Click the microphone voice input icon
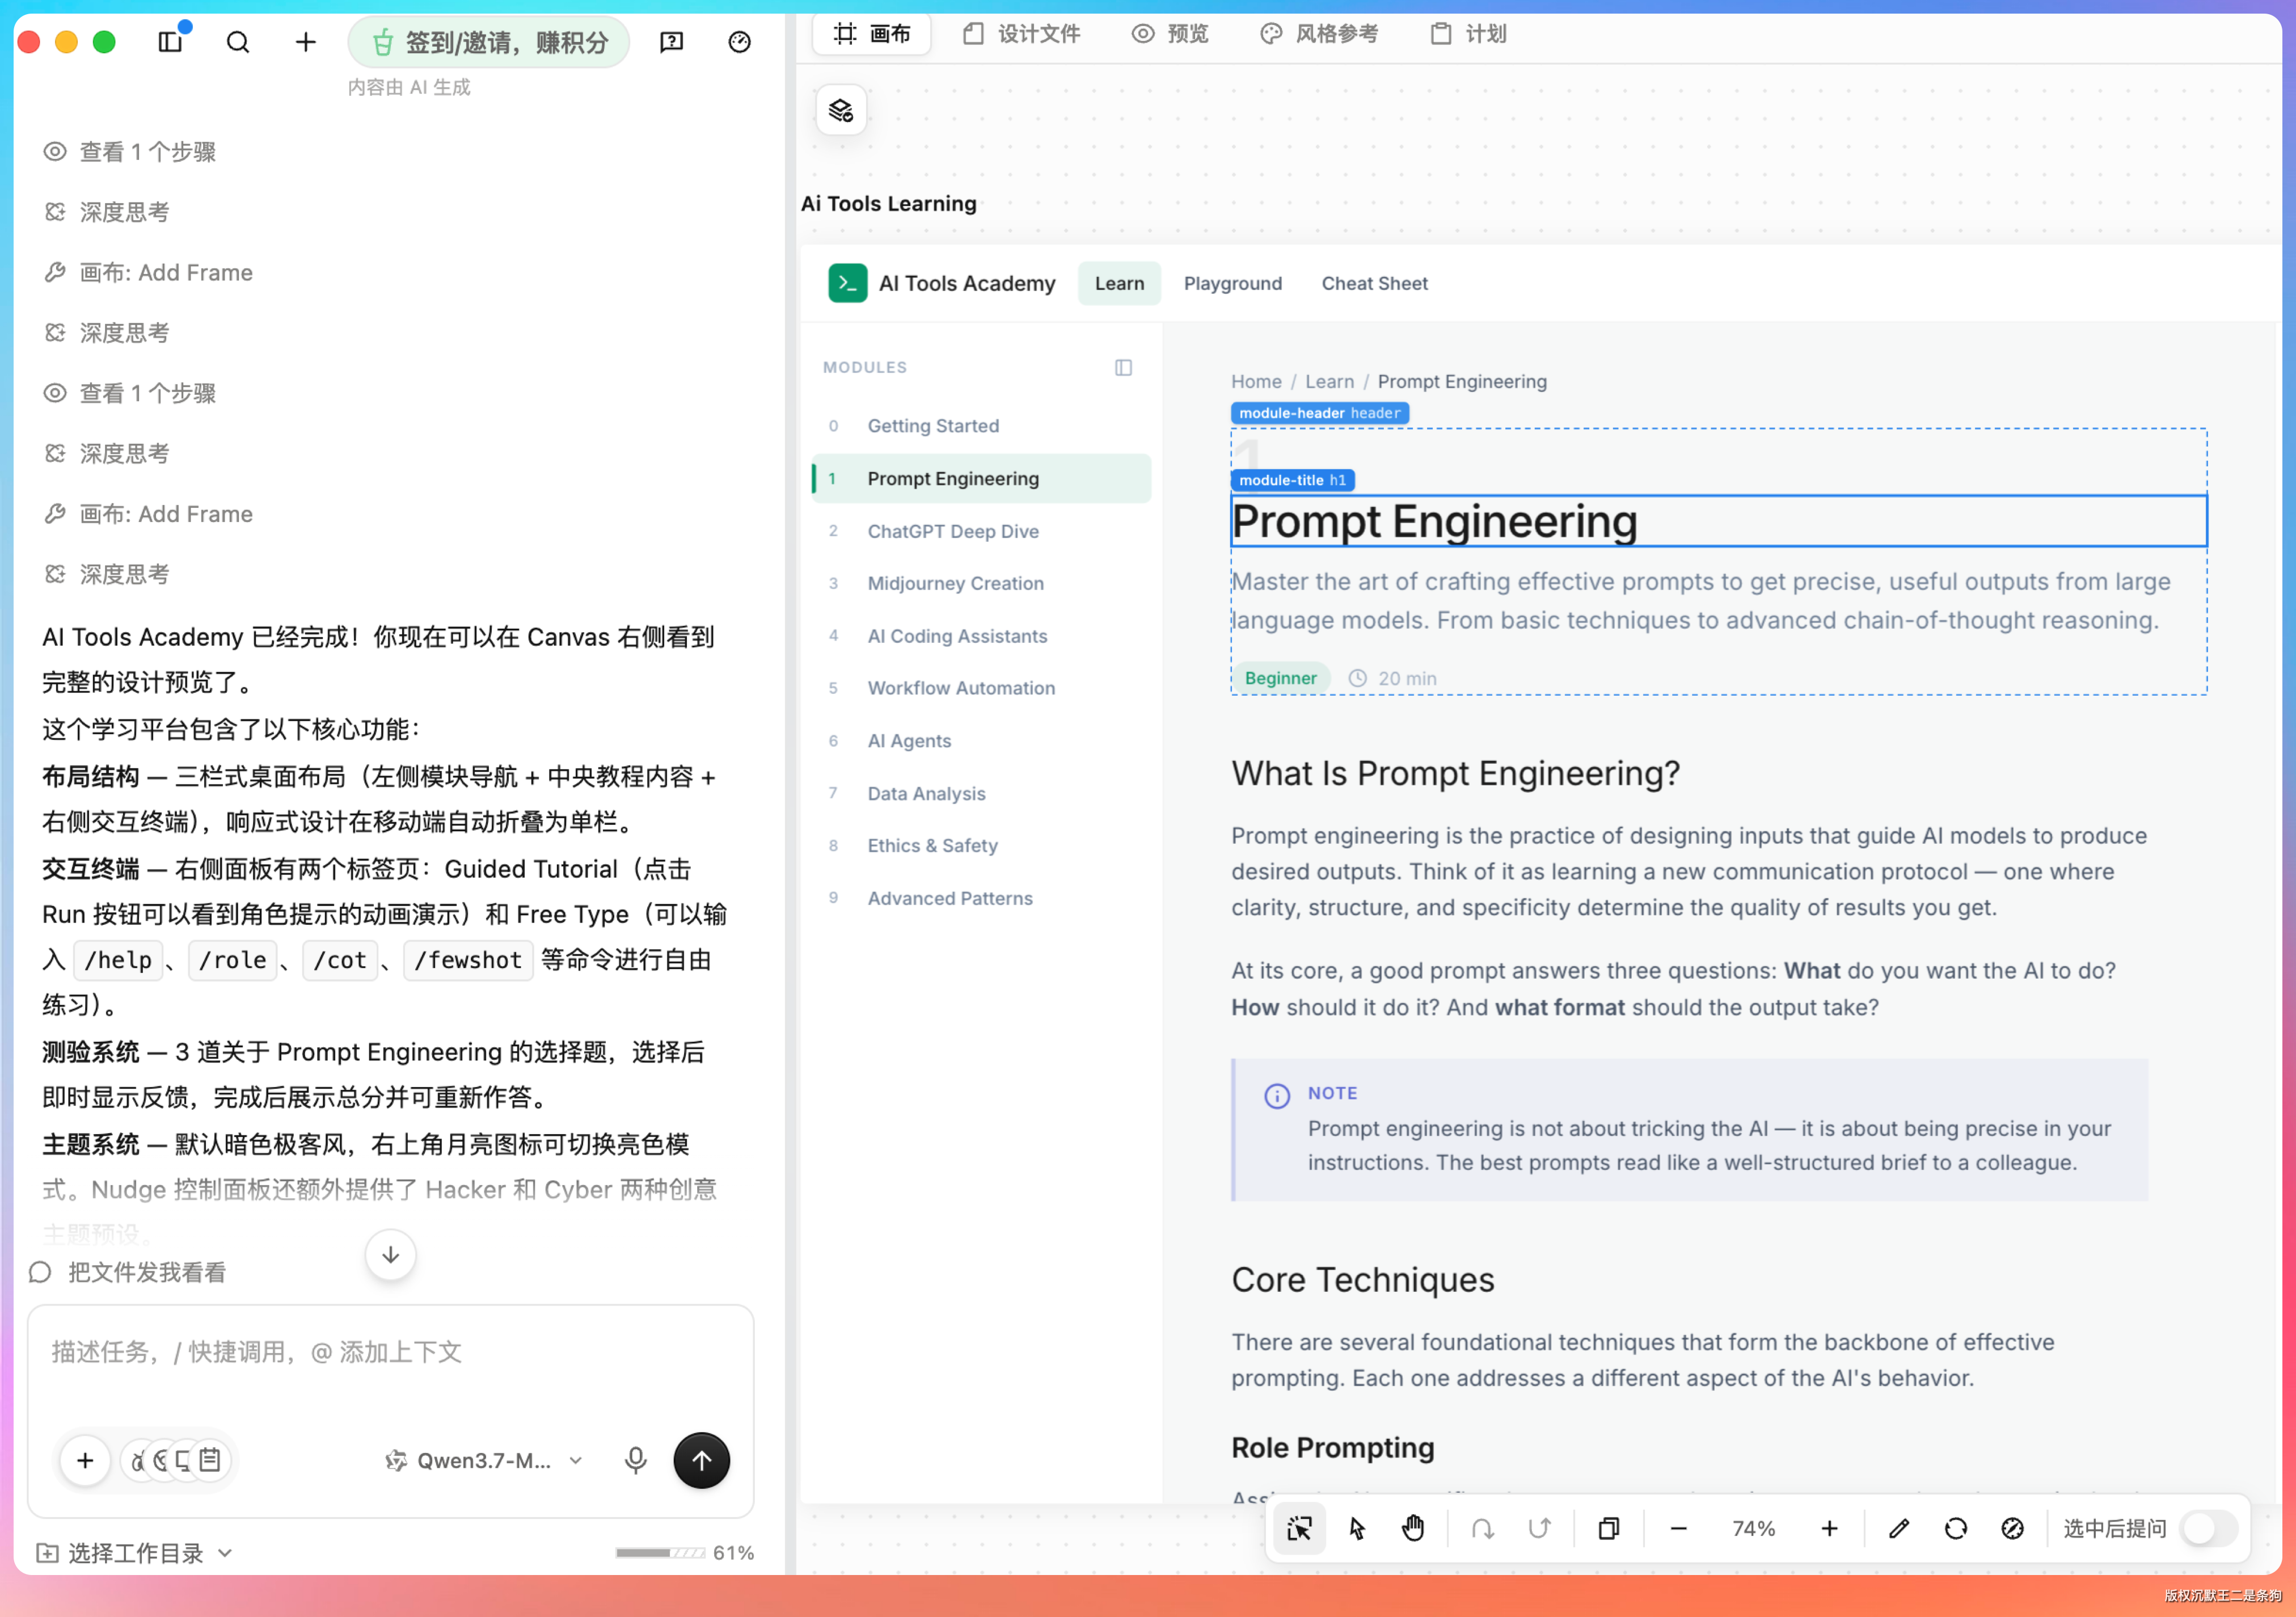This screenshot has width=2296, height=1617. (x=635, y=1461)
